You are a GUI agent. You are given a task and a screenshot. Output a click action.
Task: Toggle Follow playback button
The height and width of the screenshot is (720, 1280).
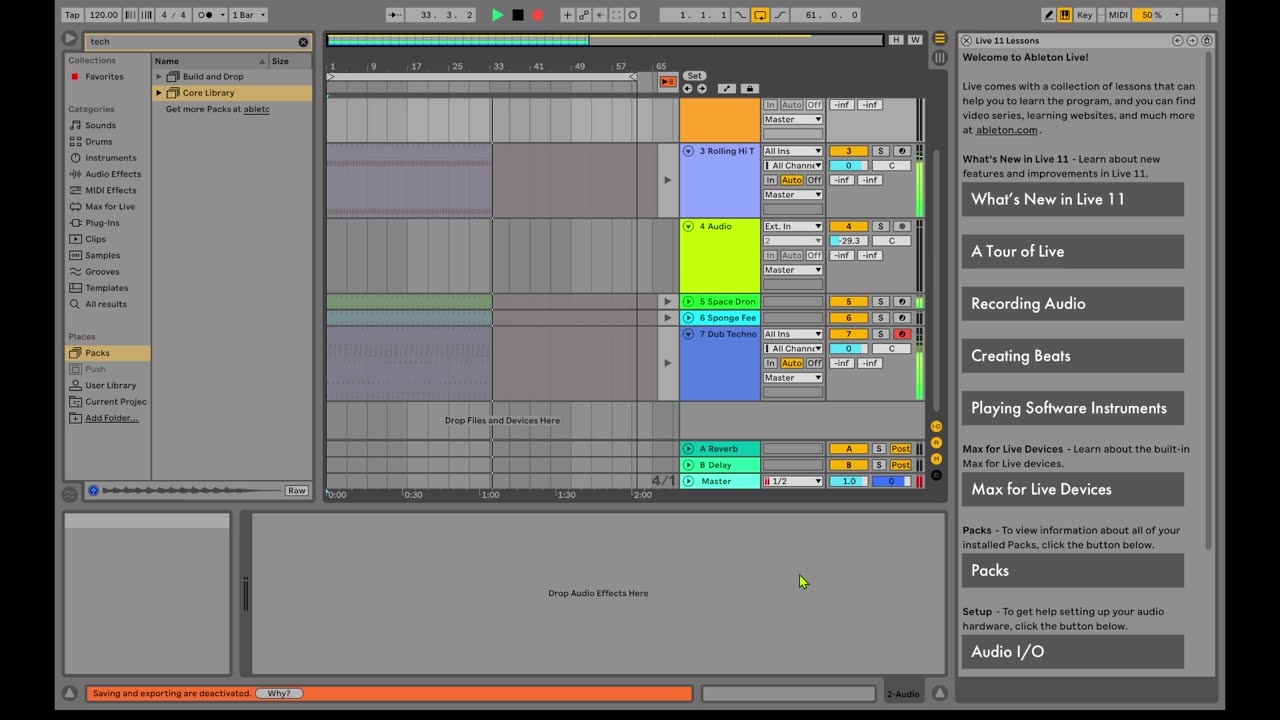click(395, 15)
